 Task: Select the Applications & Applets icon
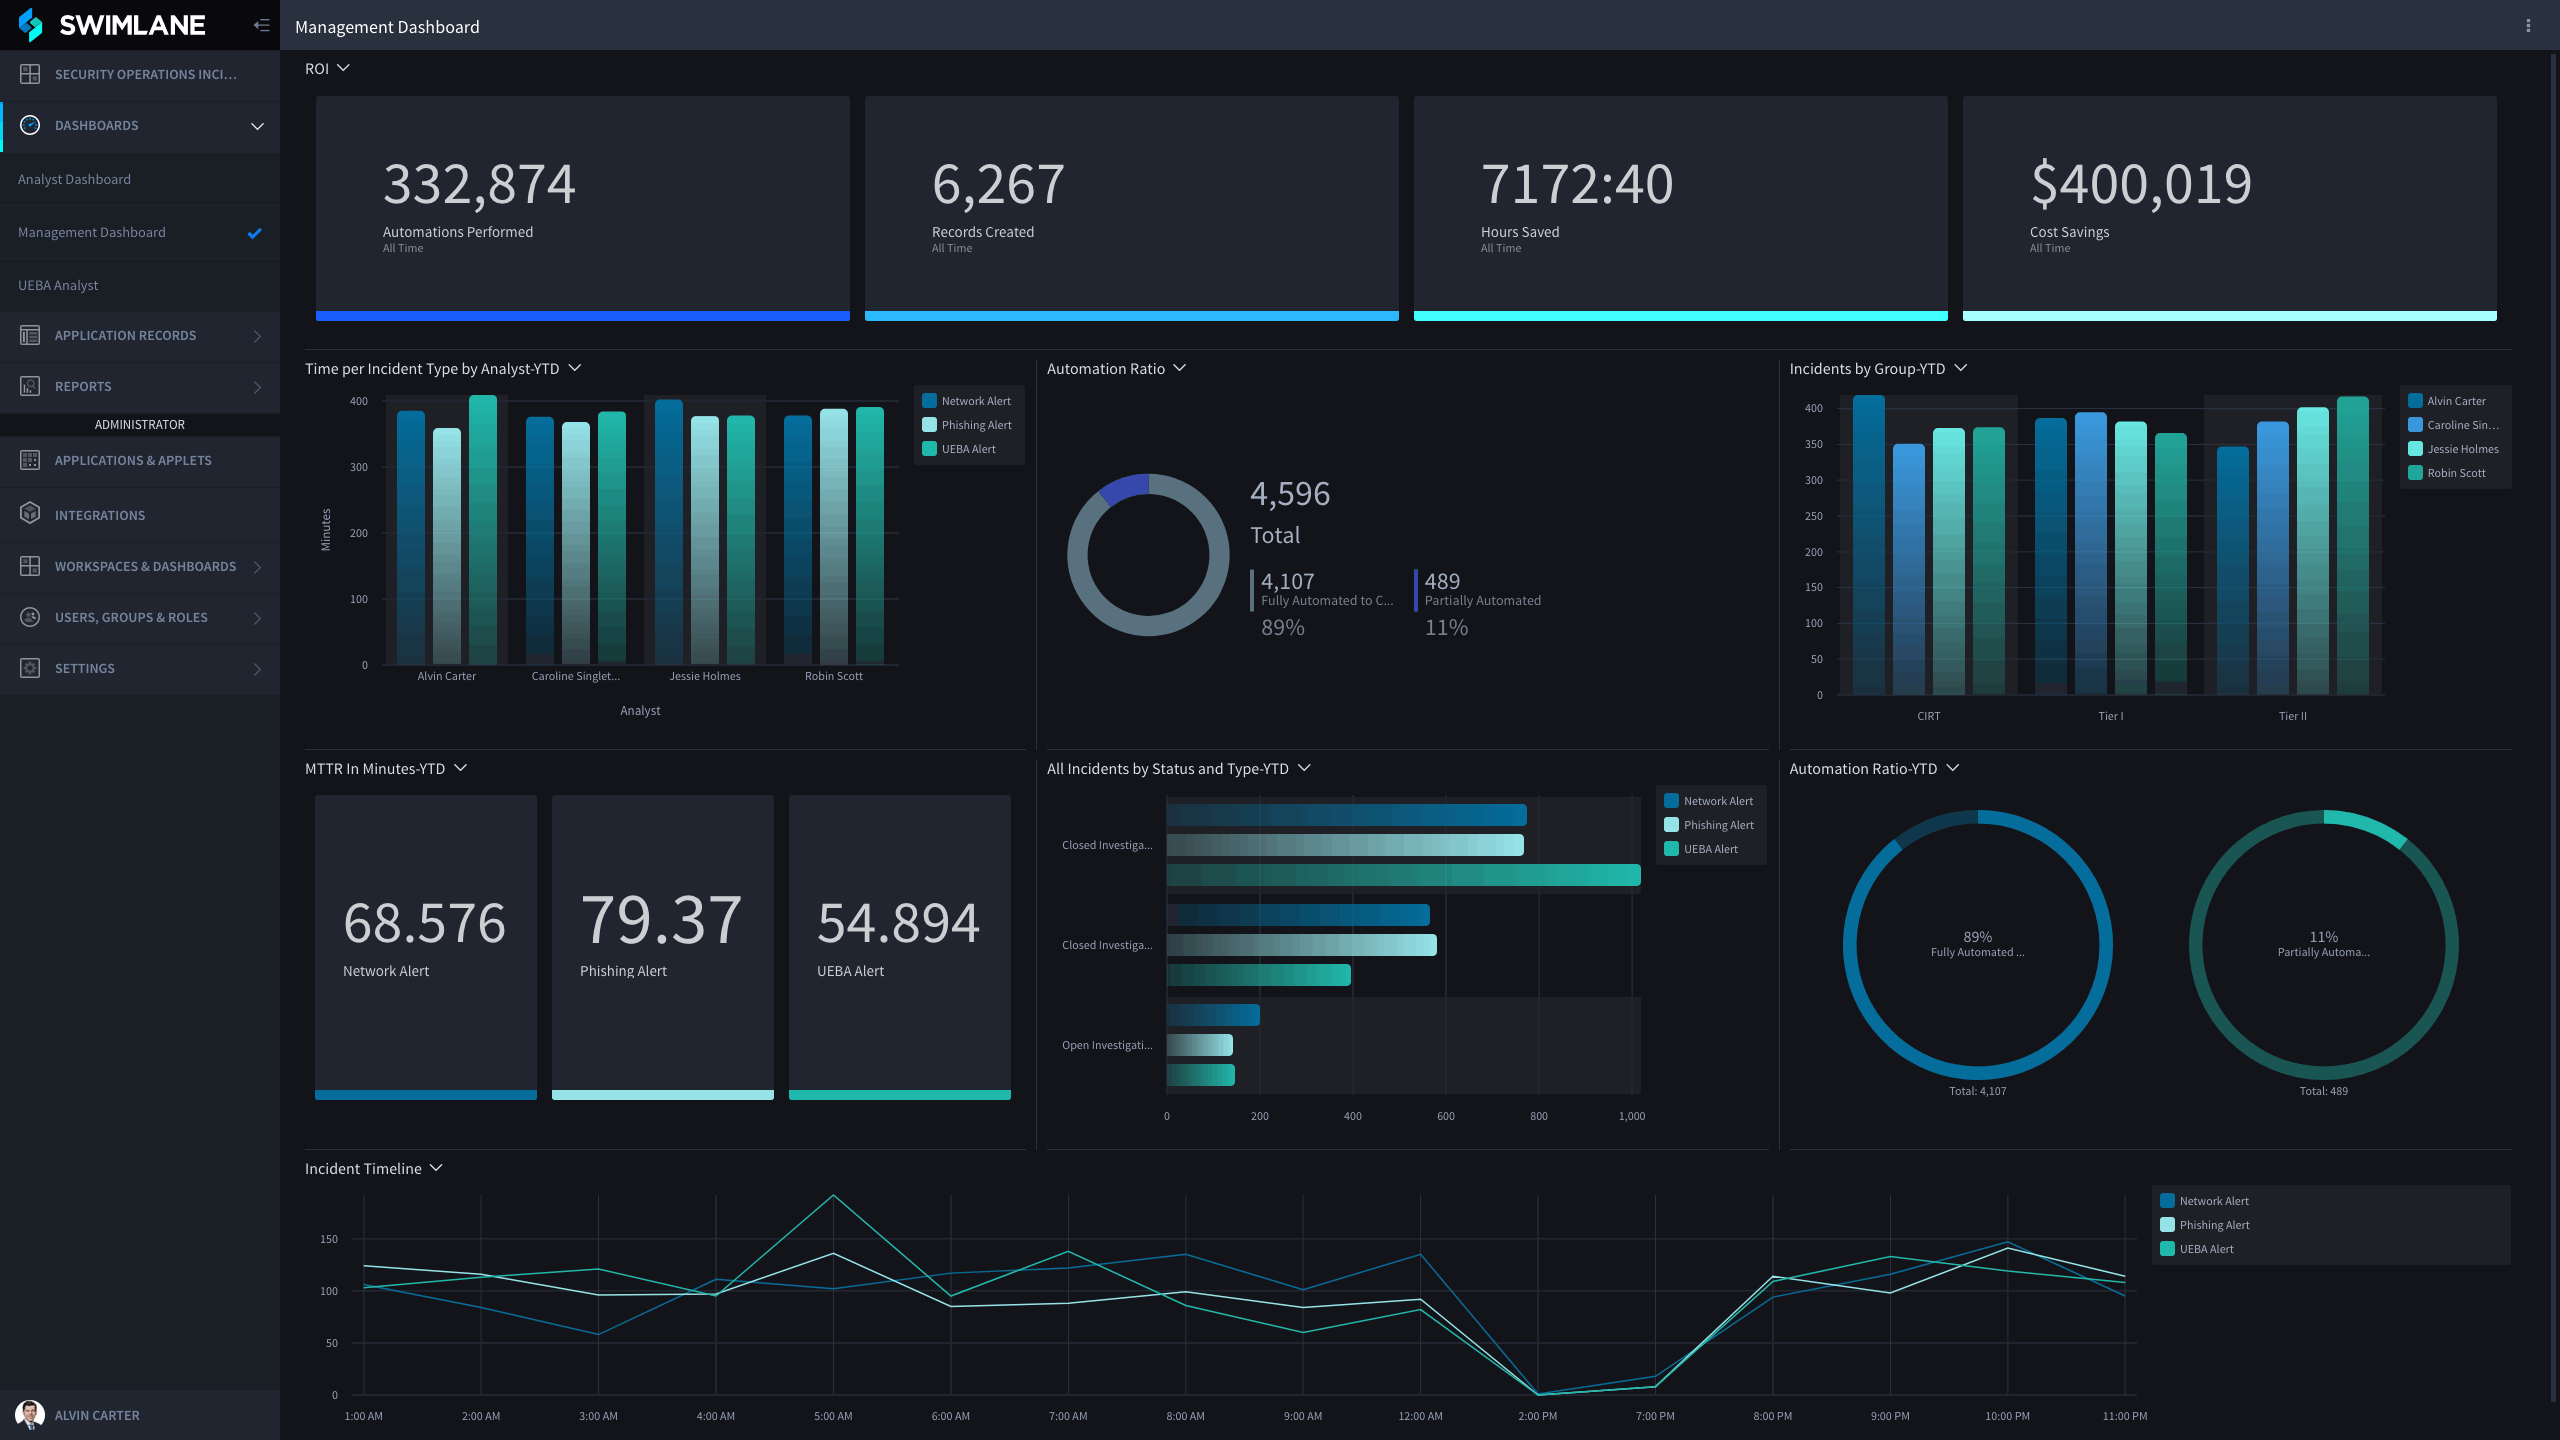click(x=30, y=460)
